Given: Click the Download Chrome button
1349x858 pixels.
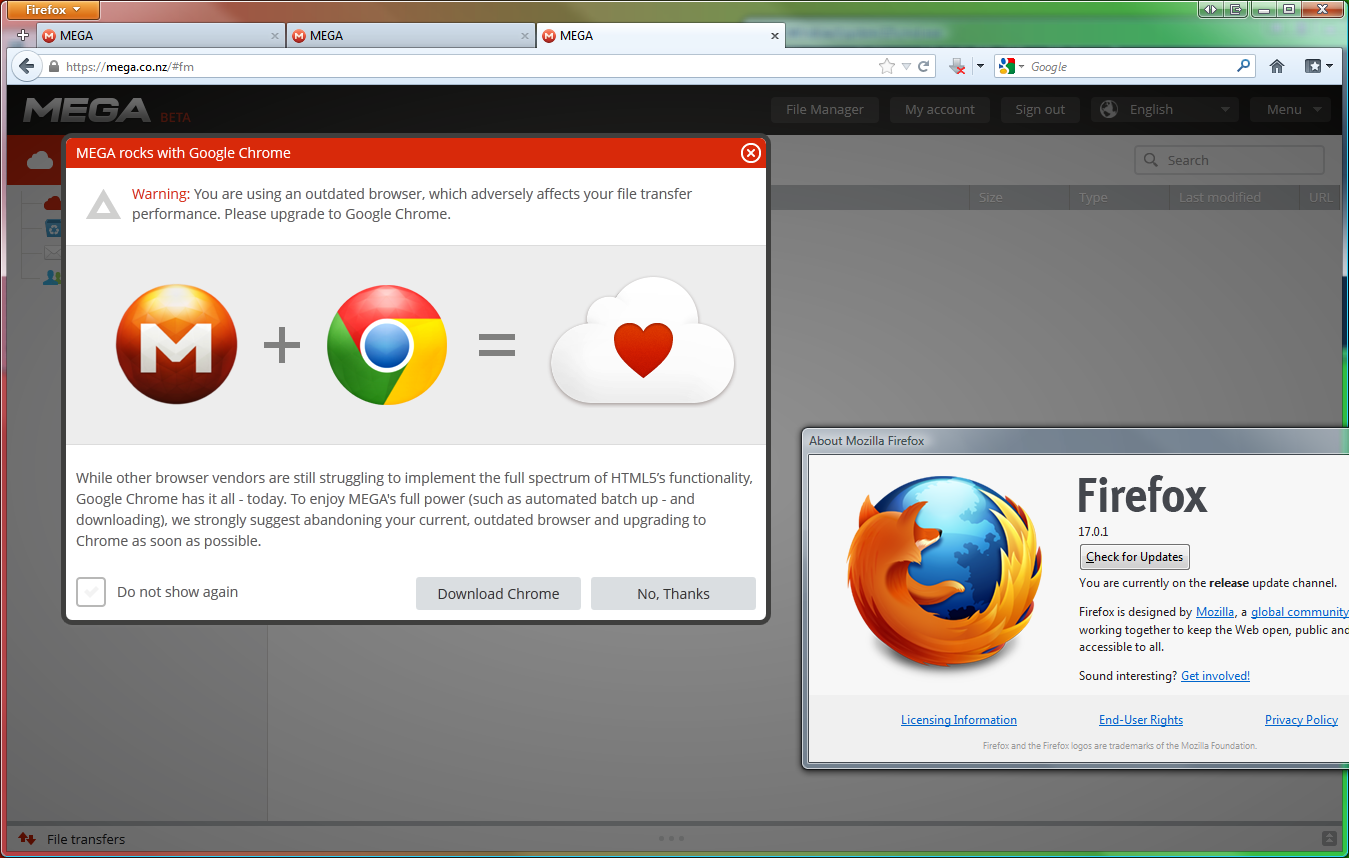Looking at the screenshot, I should 498,593.
